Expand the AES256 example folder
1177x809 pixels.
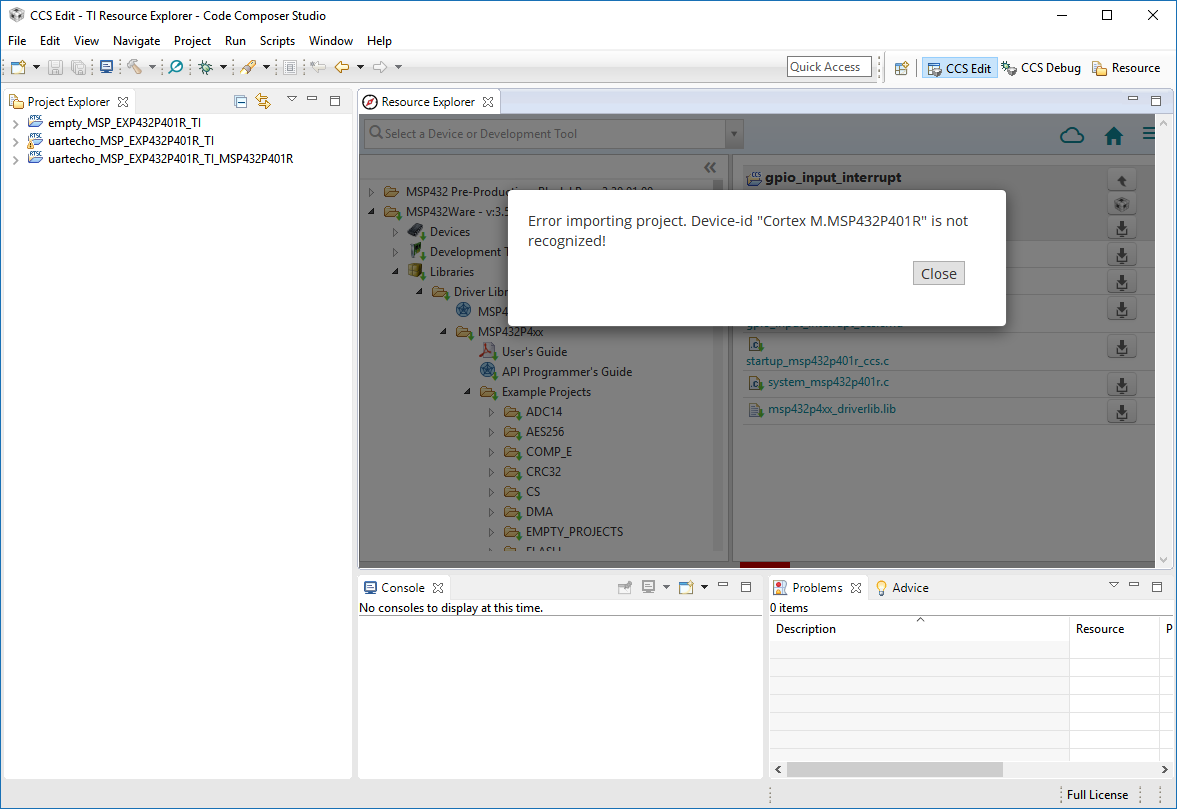pyautogui.click(x=492, y=432)
